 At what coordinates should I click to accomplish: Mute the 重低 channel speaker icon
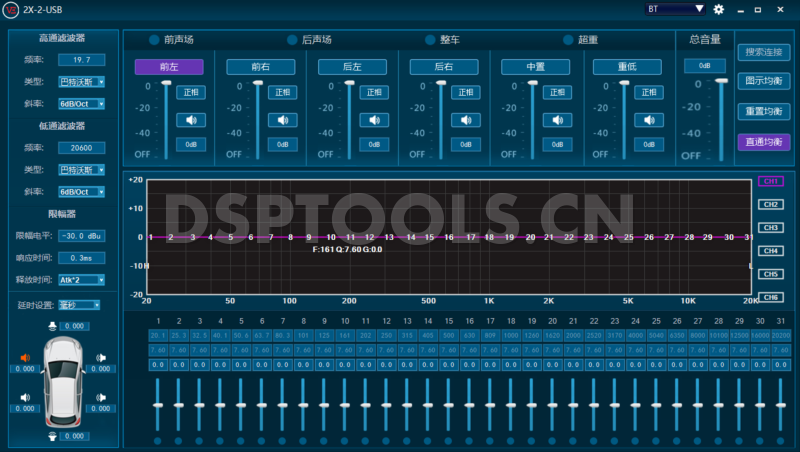coord(649,120)
